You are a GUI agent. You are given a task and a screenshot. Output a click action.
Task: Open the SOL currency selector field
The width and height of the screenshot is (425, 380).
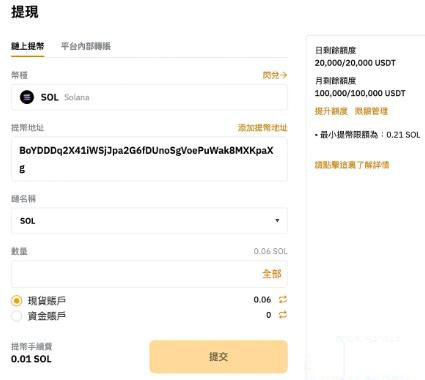click(x=149, y=97)
